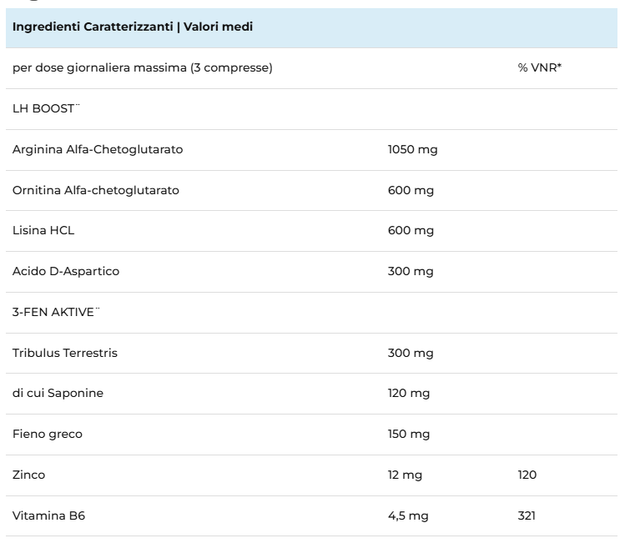Click the Zinco ingredient name
The height and width of the screenshot is (542, 640).
pyautogui.click(x=29, y=475)
